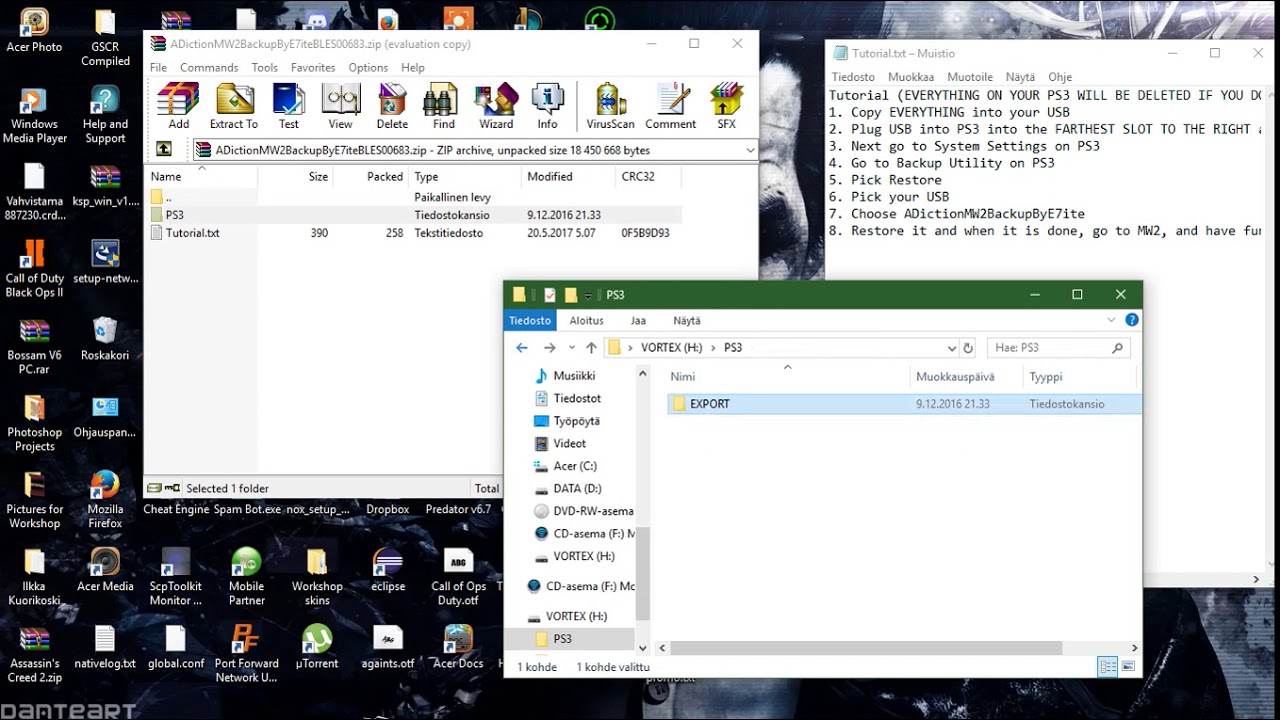Image resolution: width=1280 pixels, height=720 pixels.
Task: Open Explorer recent locations dropdown arrow
Action: (572, 348)
